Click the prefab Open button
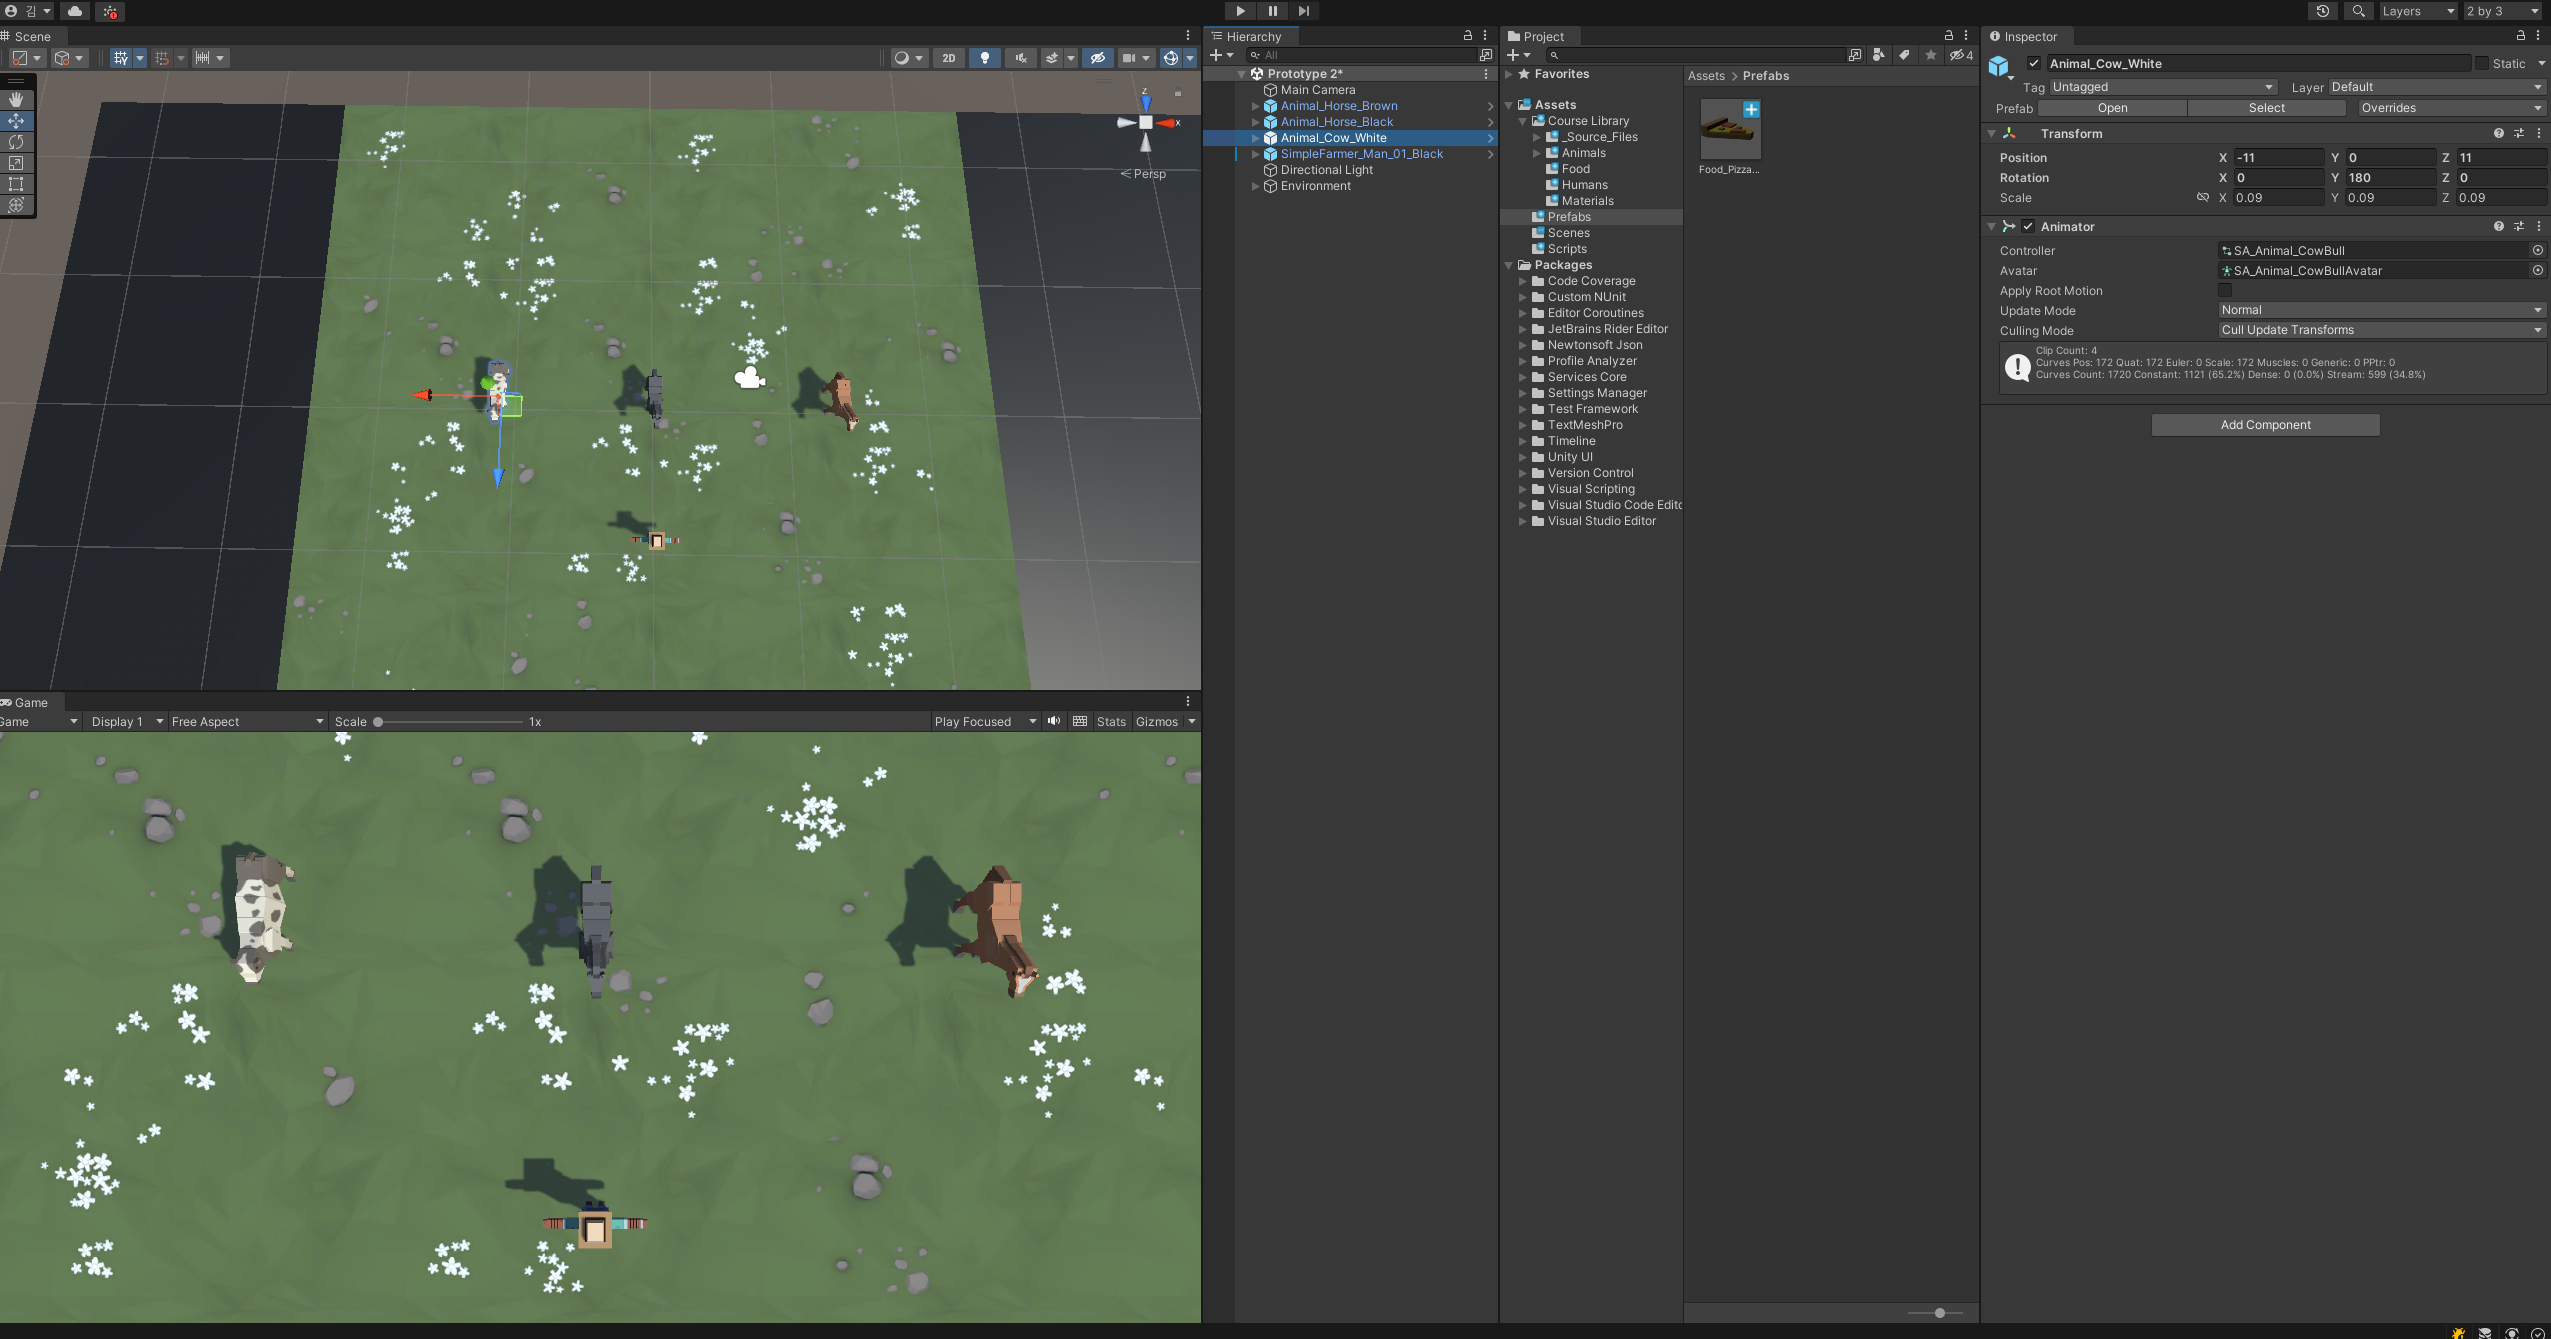The image size is (2551, 1339). pos(2112,108)
